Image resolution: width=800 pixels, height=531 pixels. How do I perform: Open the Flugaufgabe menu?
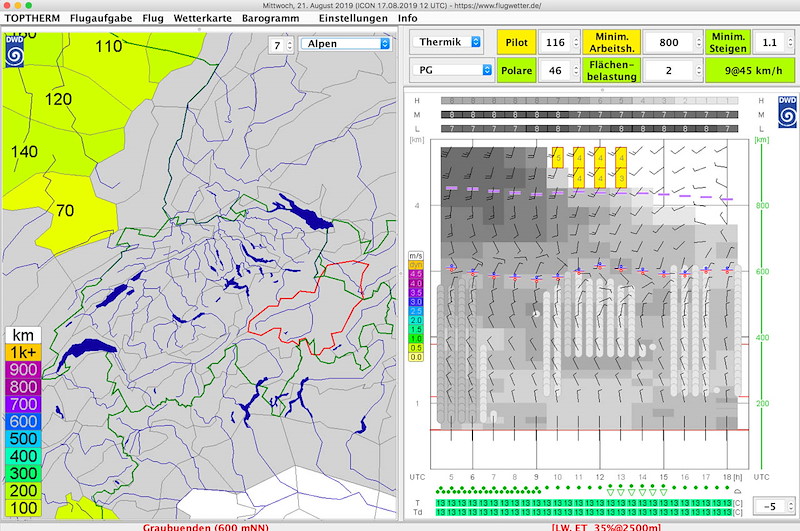101,18
